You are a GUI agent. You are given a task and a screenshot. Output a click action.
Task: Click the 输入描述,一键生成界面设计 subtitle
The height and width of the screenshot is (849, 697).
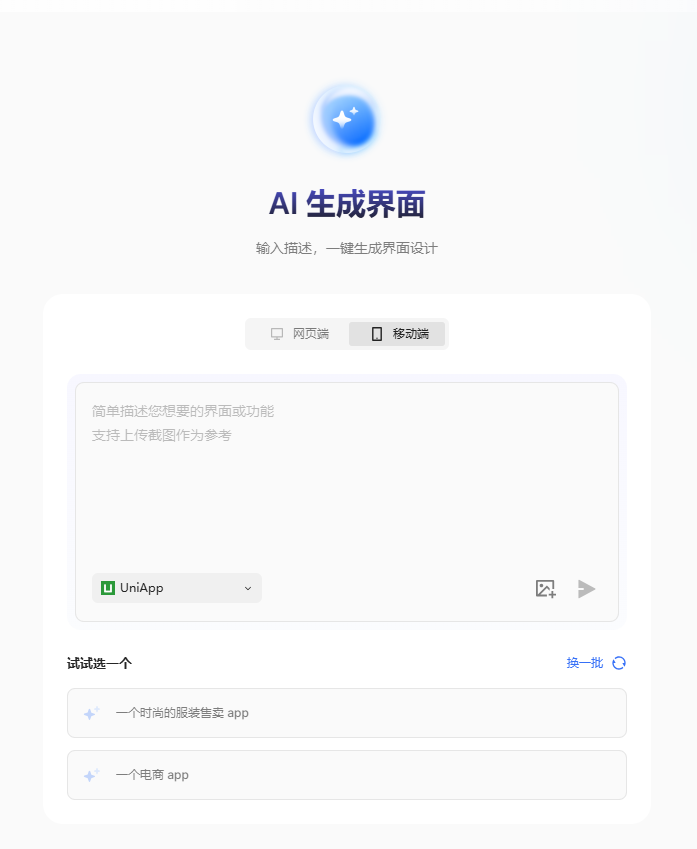click(x=347, y=249)
